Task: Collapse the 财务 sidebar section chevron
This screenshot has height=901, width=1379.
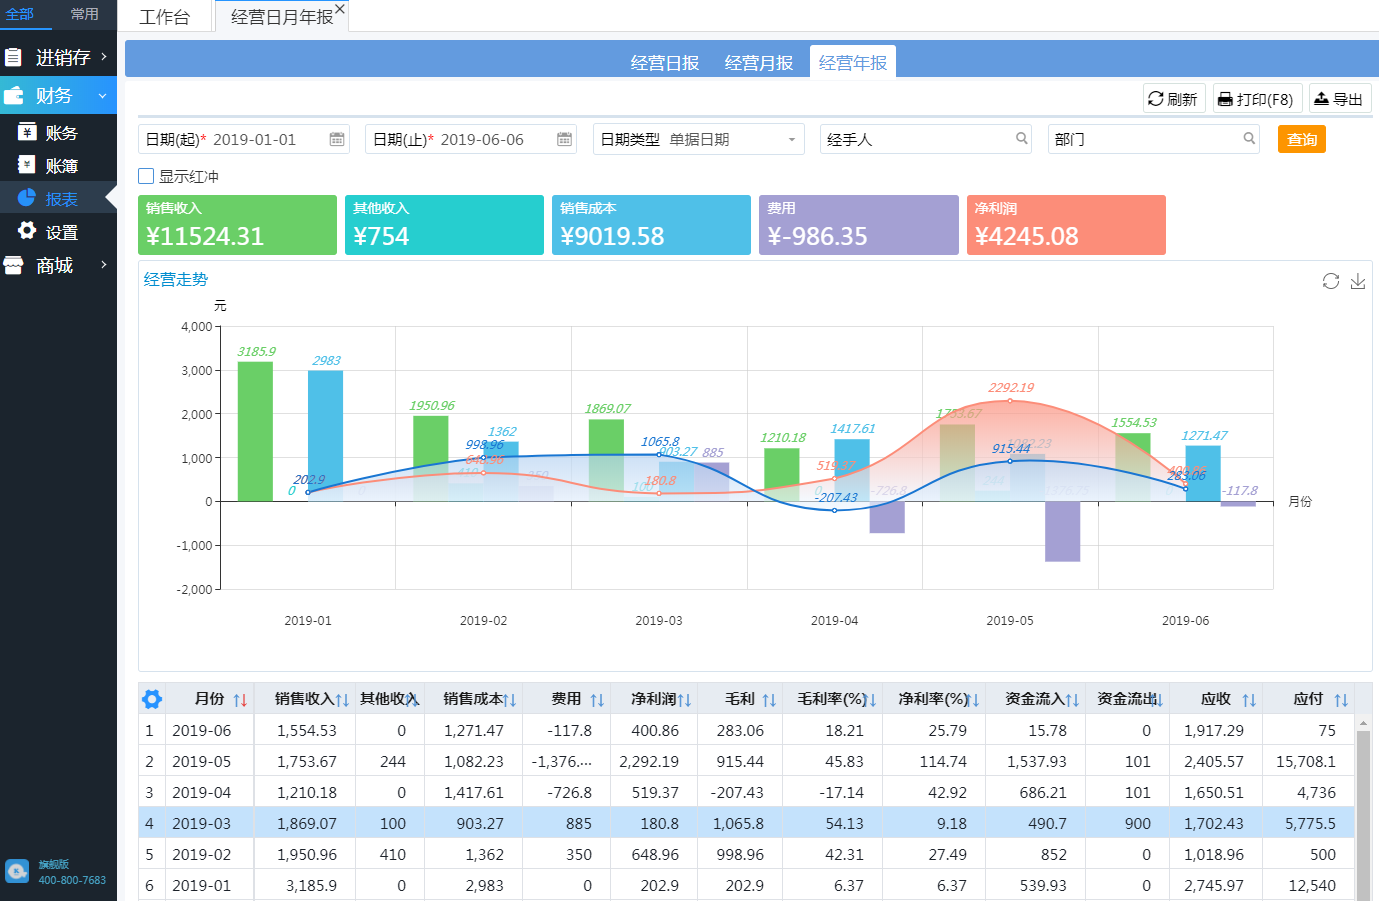Action: point(102,96)
